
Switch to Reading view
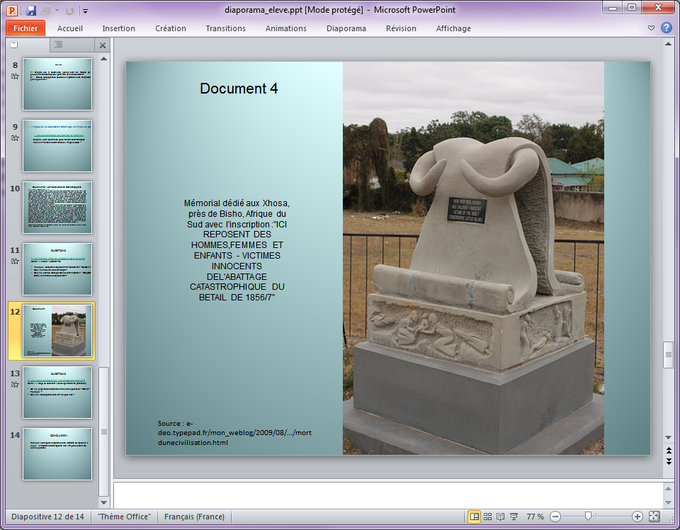tap(500, 517)
